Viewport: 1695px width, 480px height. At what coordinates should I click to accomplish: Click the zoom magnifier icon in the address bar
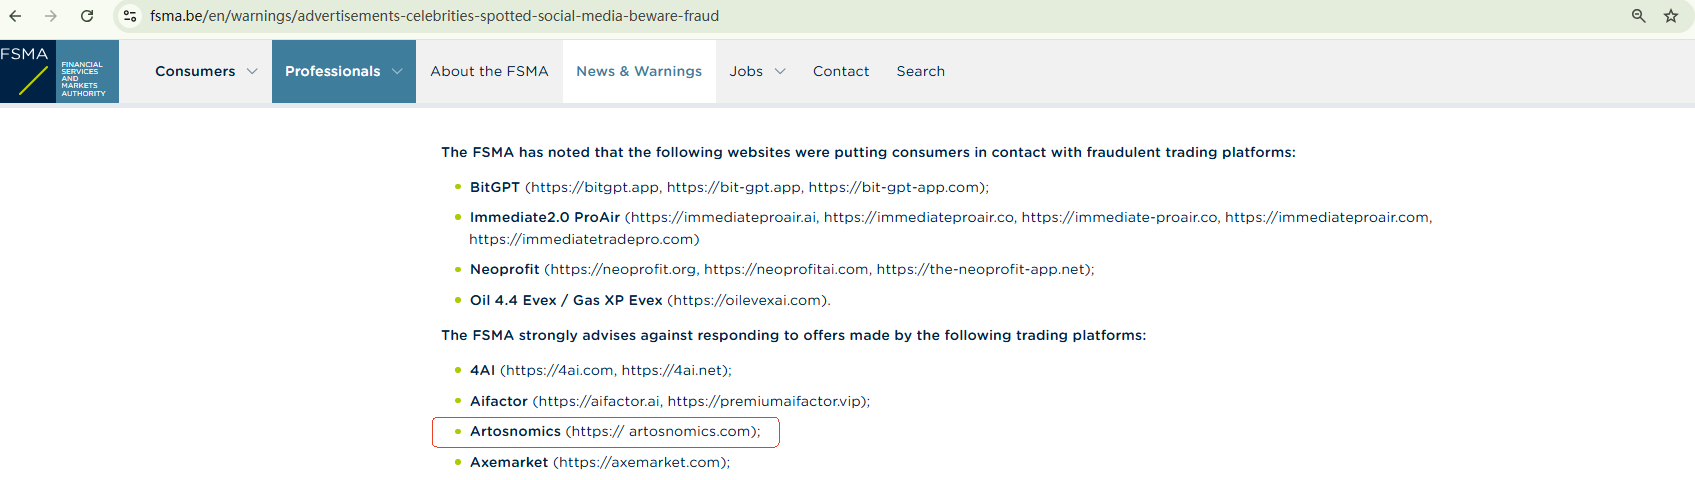(x=1638, y=16)
